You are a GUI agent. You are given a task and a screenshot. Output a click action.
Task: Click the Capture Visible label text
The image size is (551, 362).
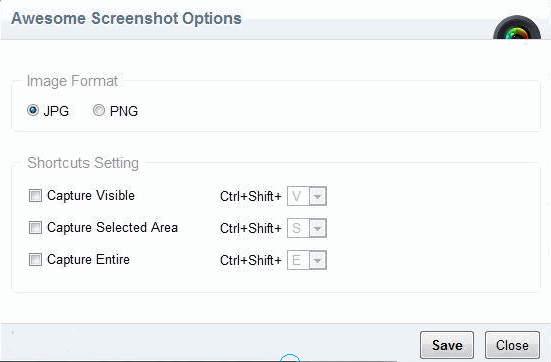[91, 195]
